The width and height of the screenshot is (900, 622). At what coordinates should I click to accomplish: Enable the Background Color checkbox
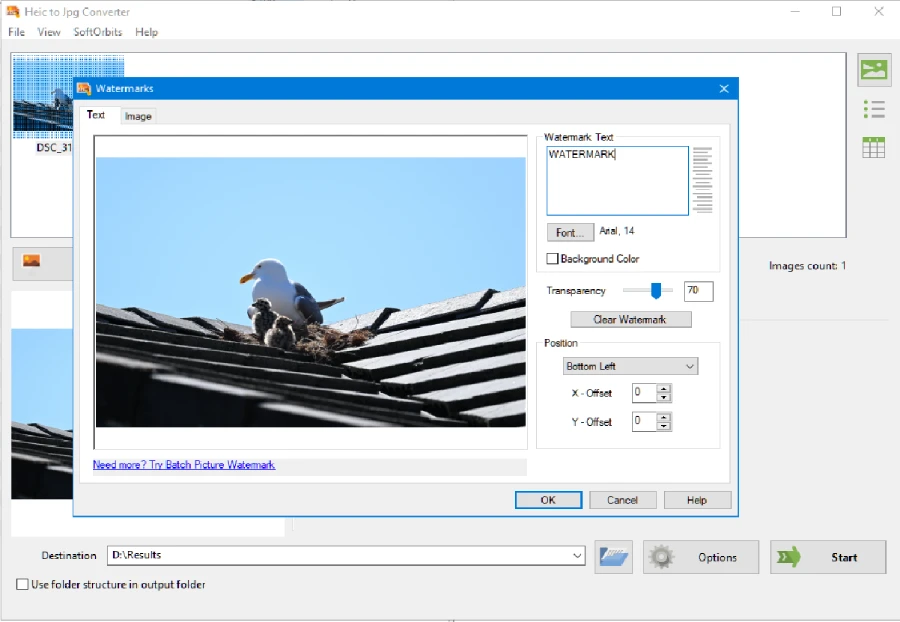[552, 259]
